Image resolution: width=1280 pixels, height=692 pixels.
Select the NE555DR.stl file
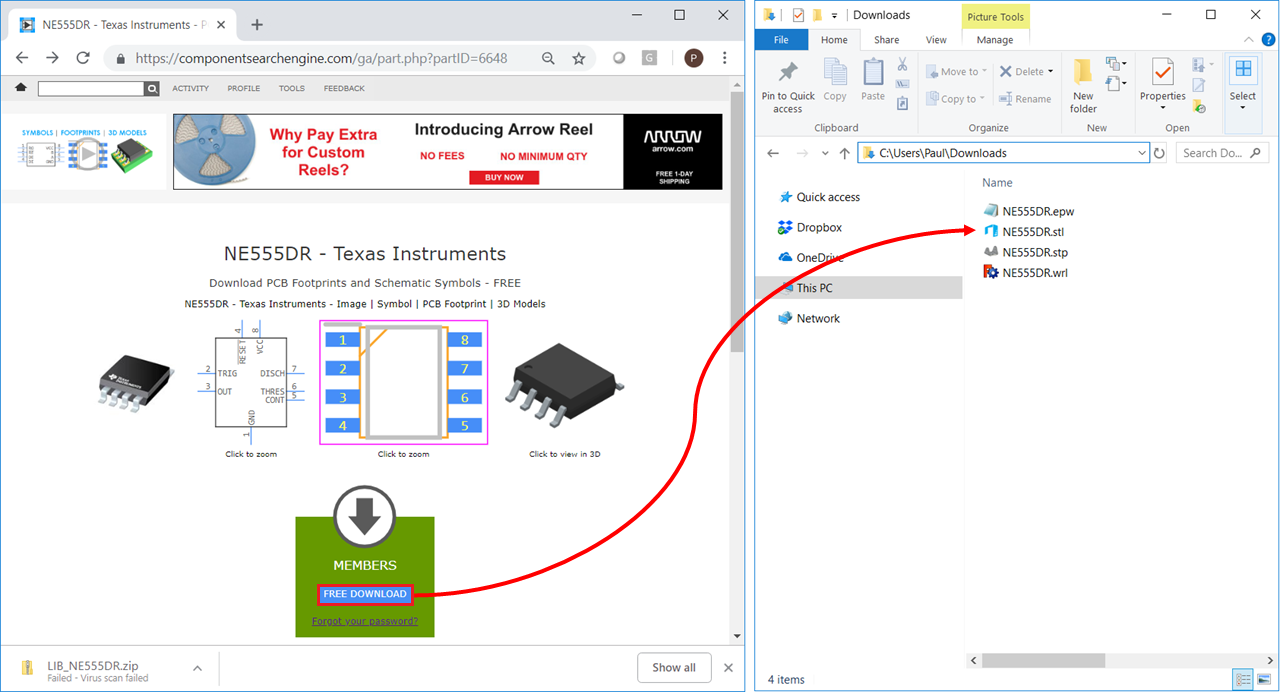[1032, 232]
